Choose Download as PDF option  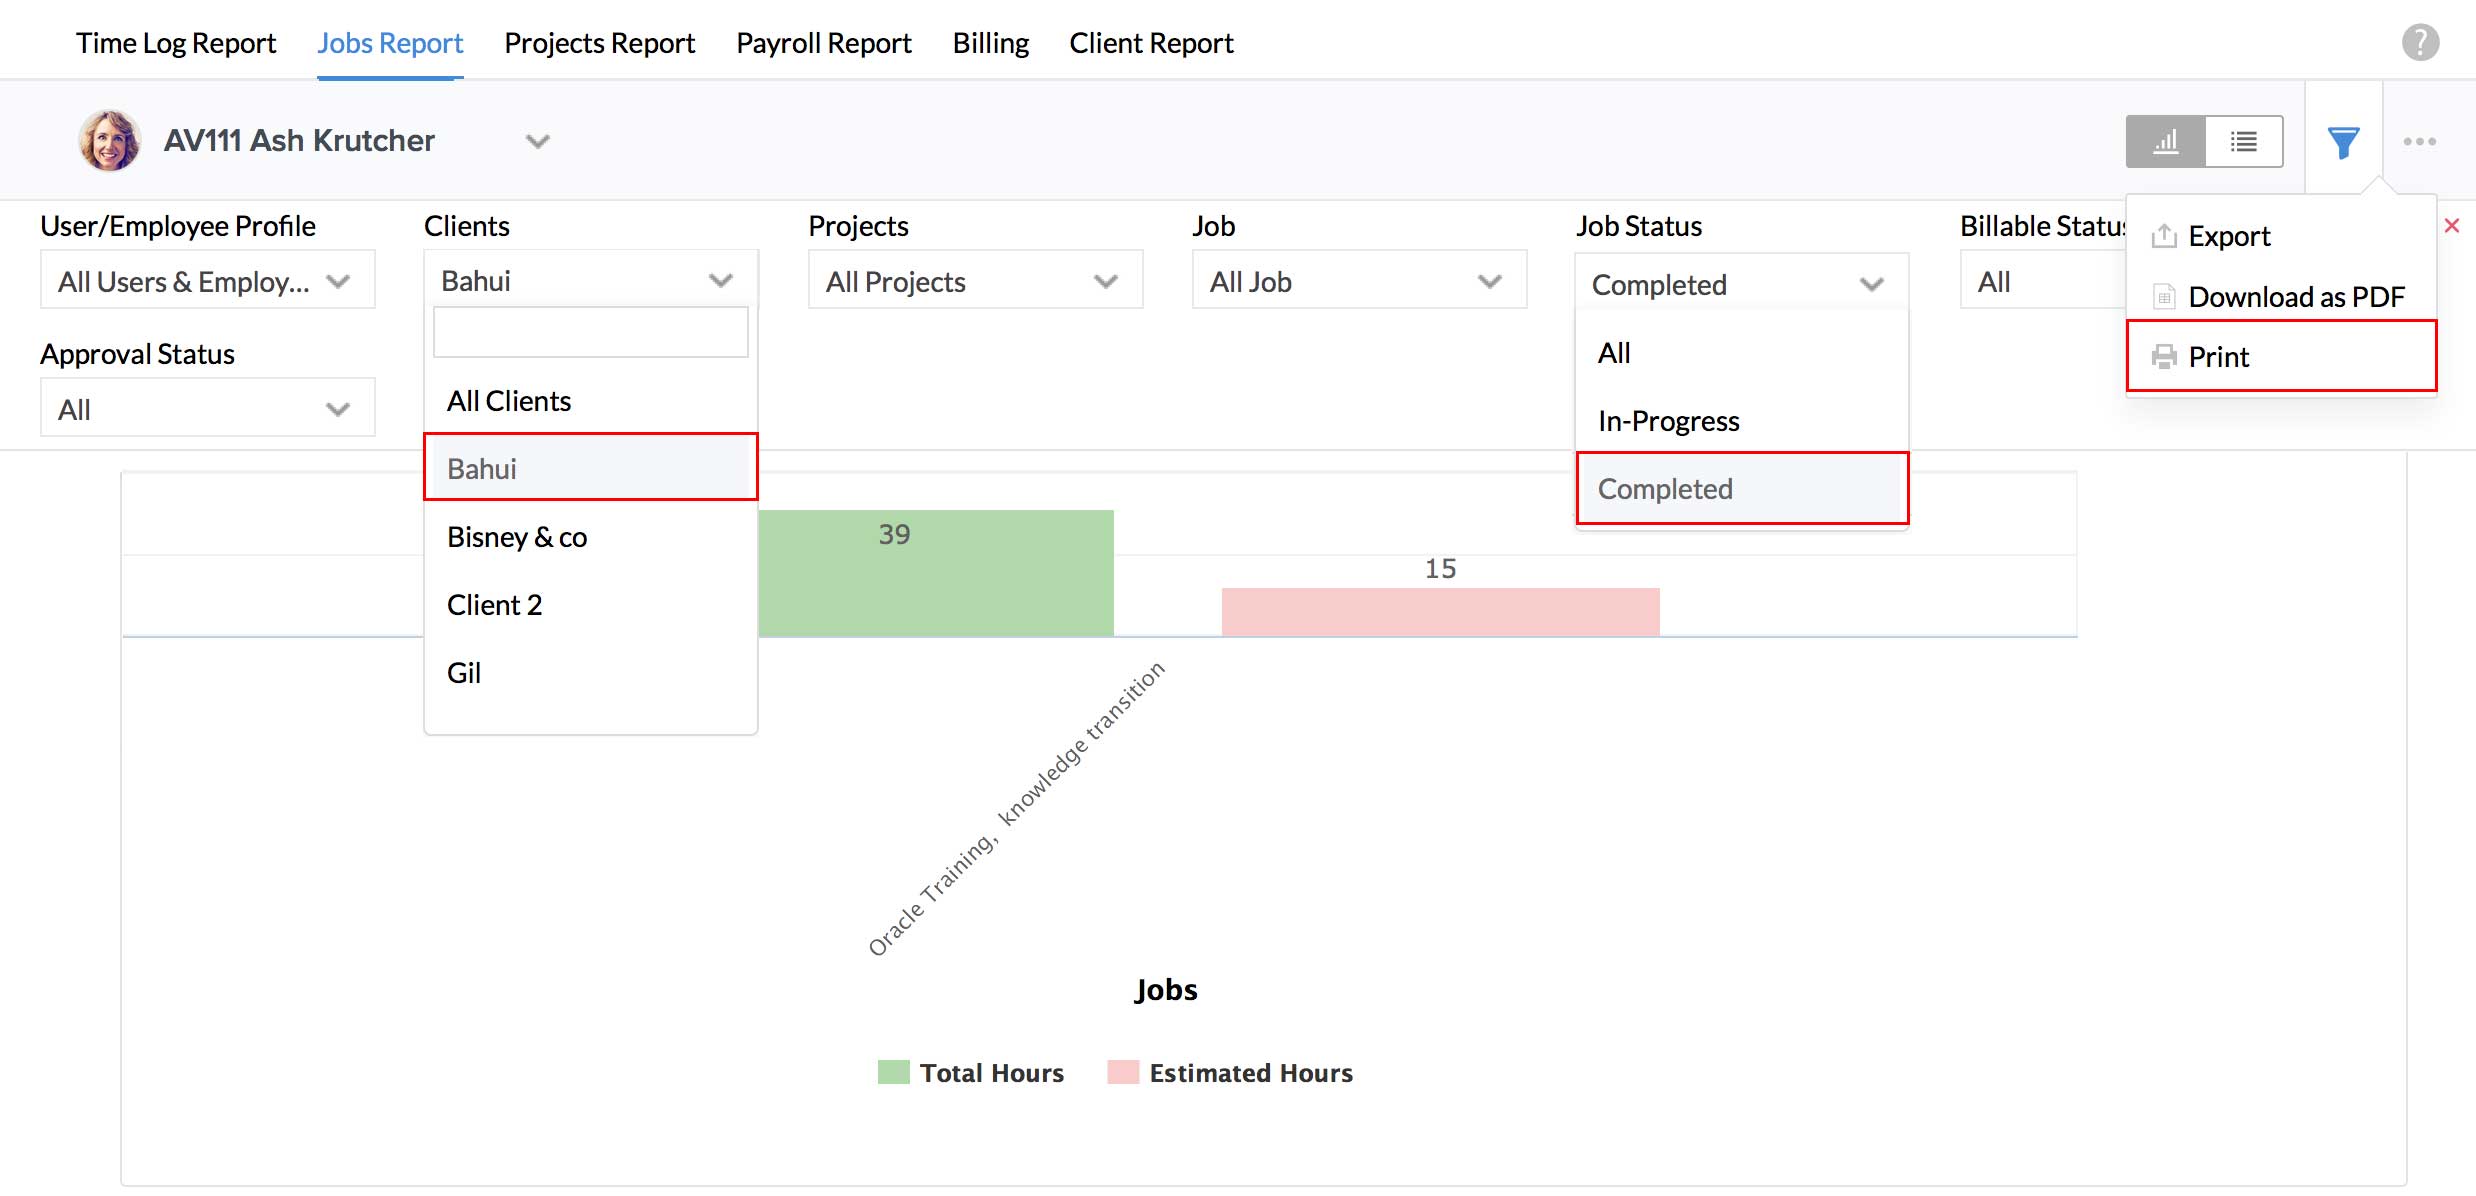pos(2295,297)
